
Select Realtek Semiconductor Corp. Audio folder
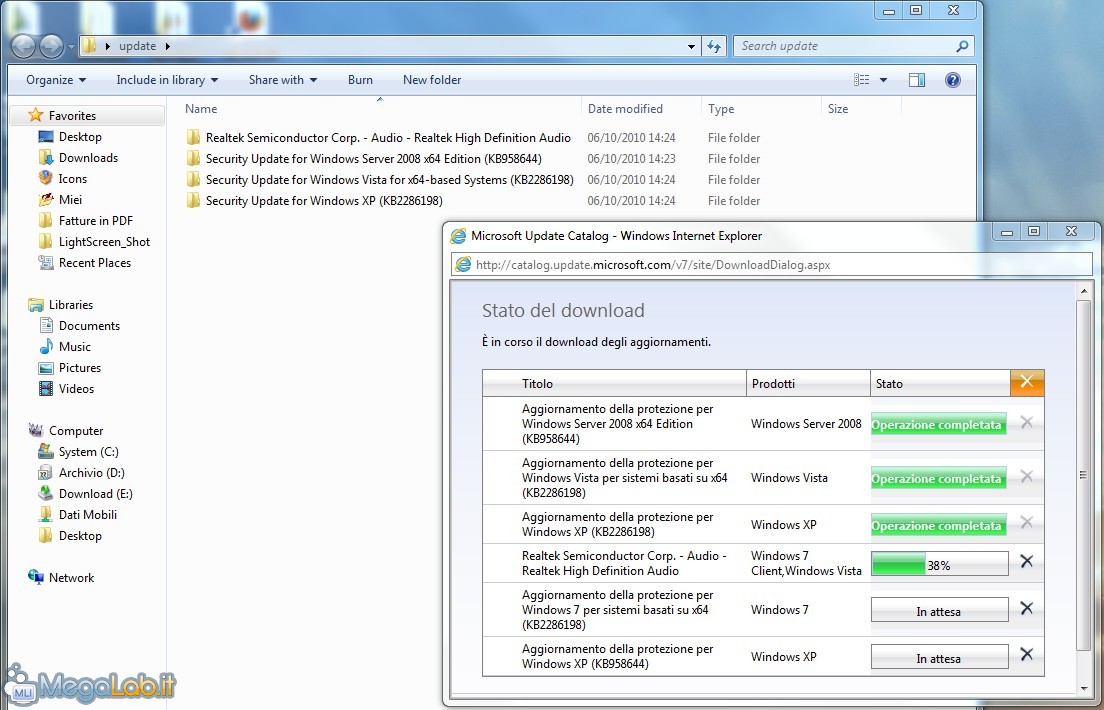point(388,137)
